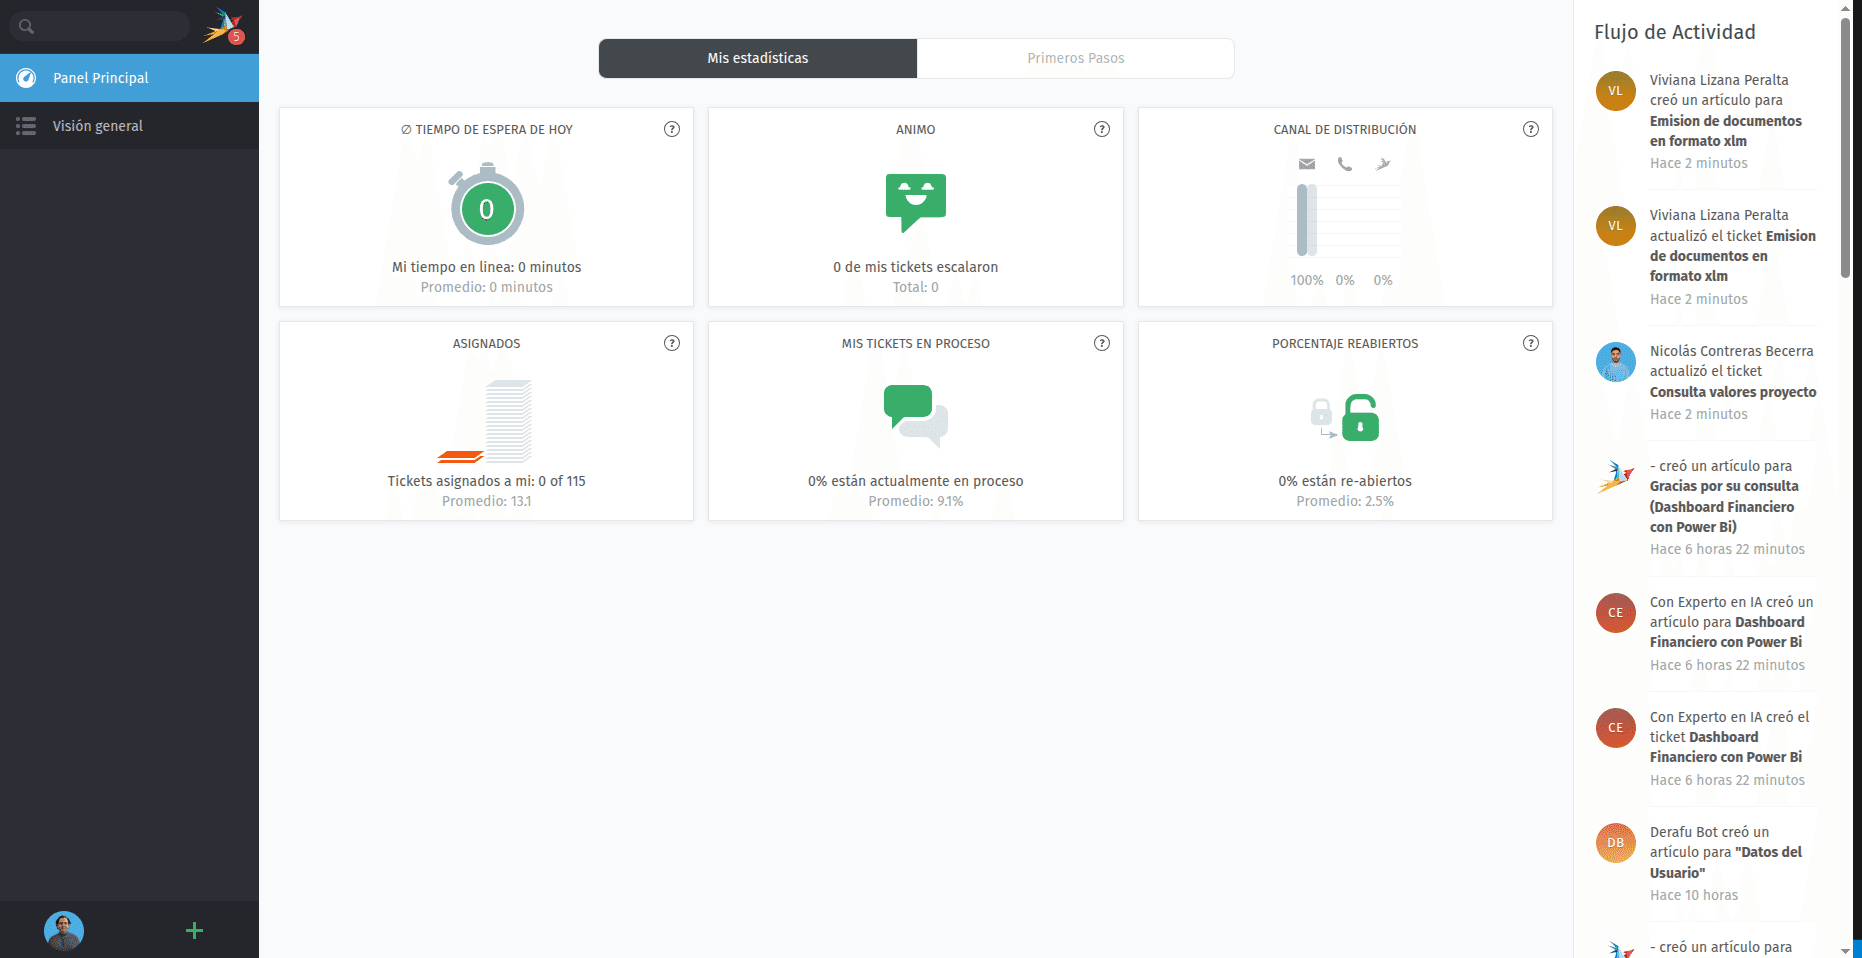Switch to Primeros Pasos tab

(1075, 58)
